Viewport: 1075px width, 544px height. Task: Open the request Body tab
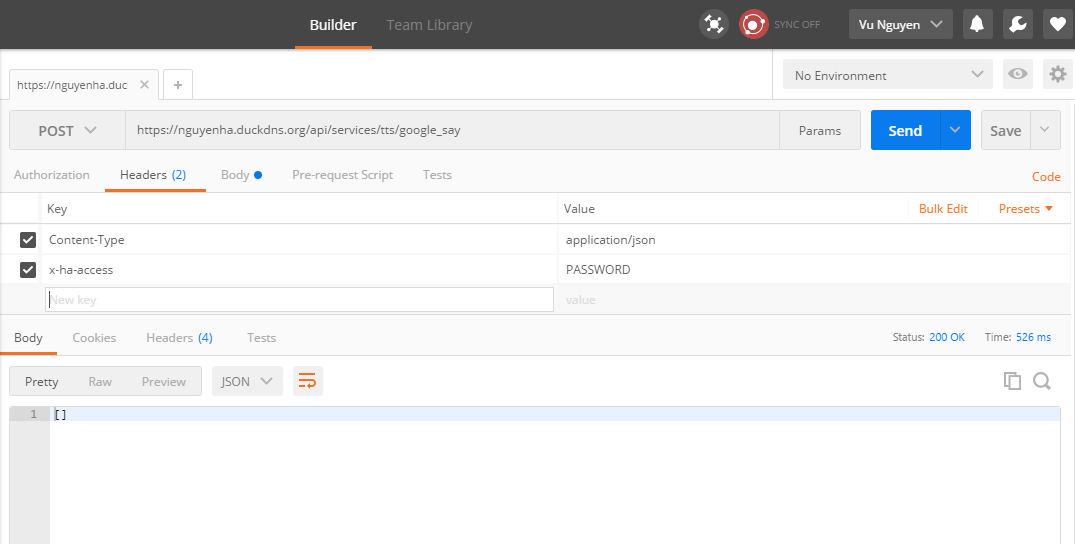241,174
